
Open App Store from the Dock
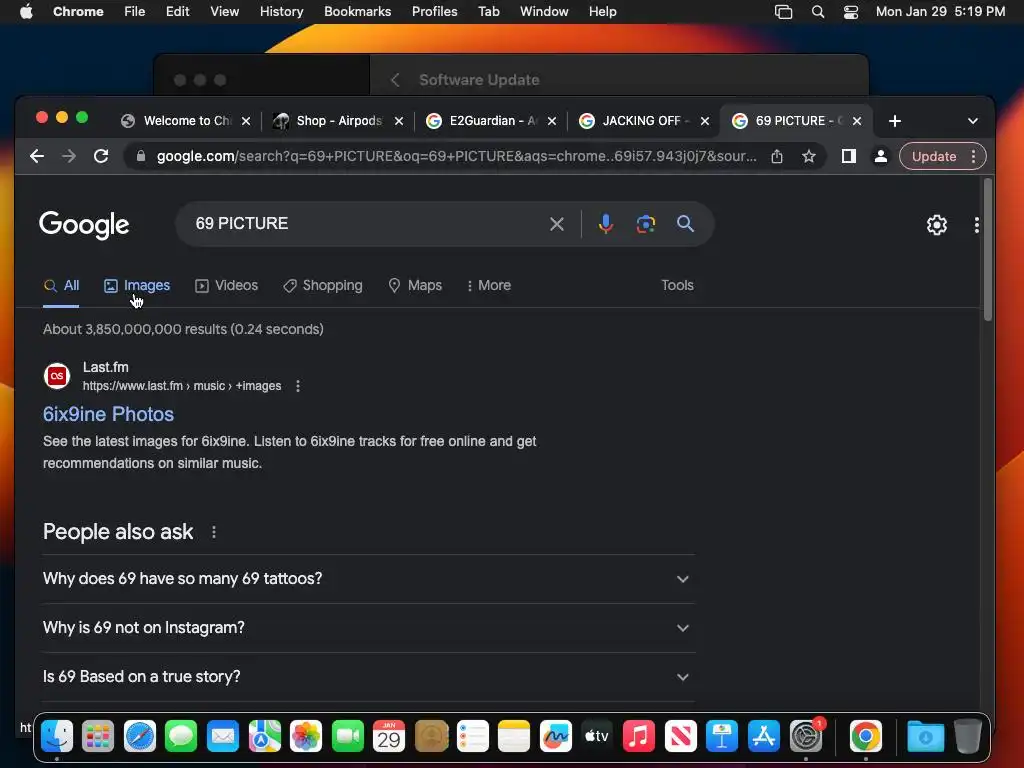(x=763, y=737)
